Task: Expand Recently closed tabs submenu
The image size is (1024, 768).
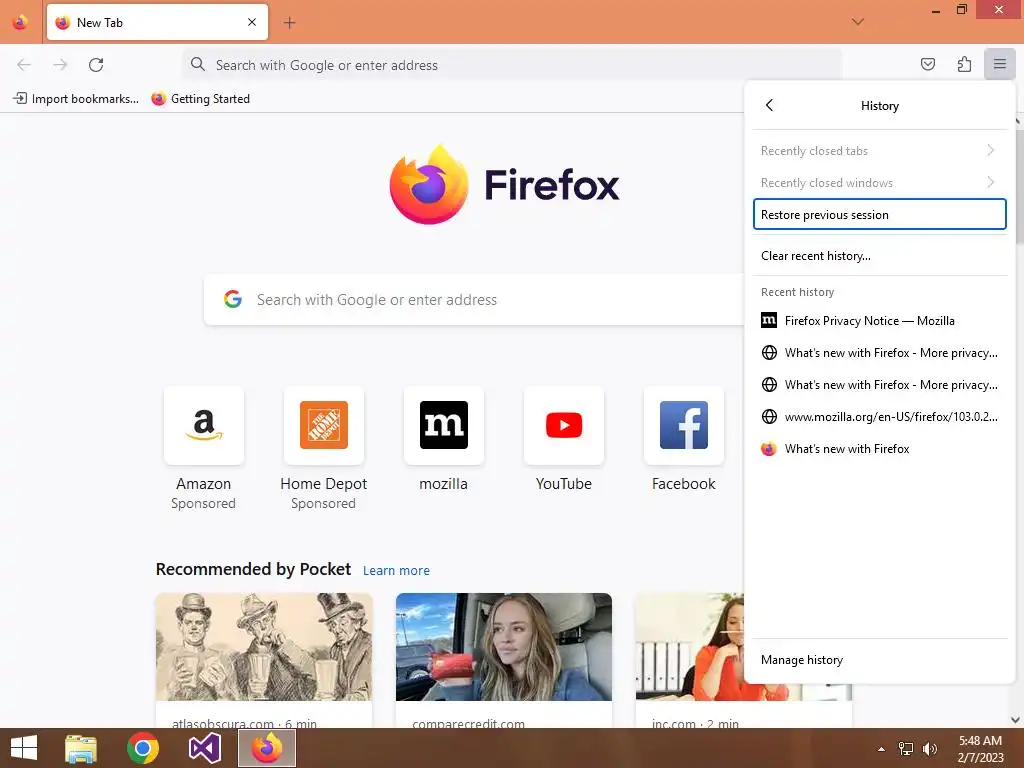Action: click(x=880, y=151)
